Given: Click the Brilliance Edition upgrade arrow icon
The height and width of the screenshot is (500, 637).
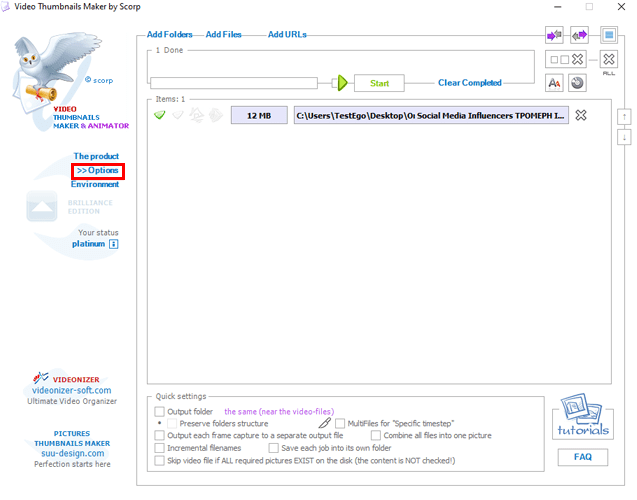Looking at the screenshot, I should click(42, 206).
